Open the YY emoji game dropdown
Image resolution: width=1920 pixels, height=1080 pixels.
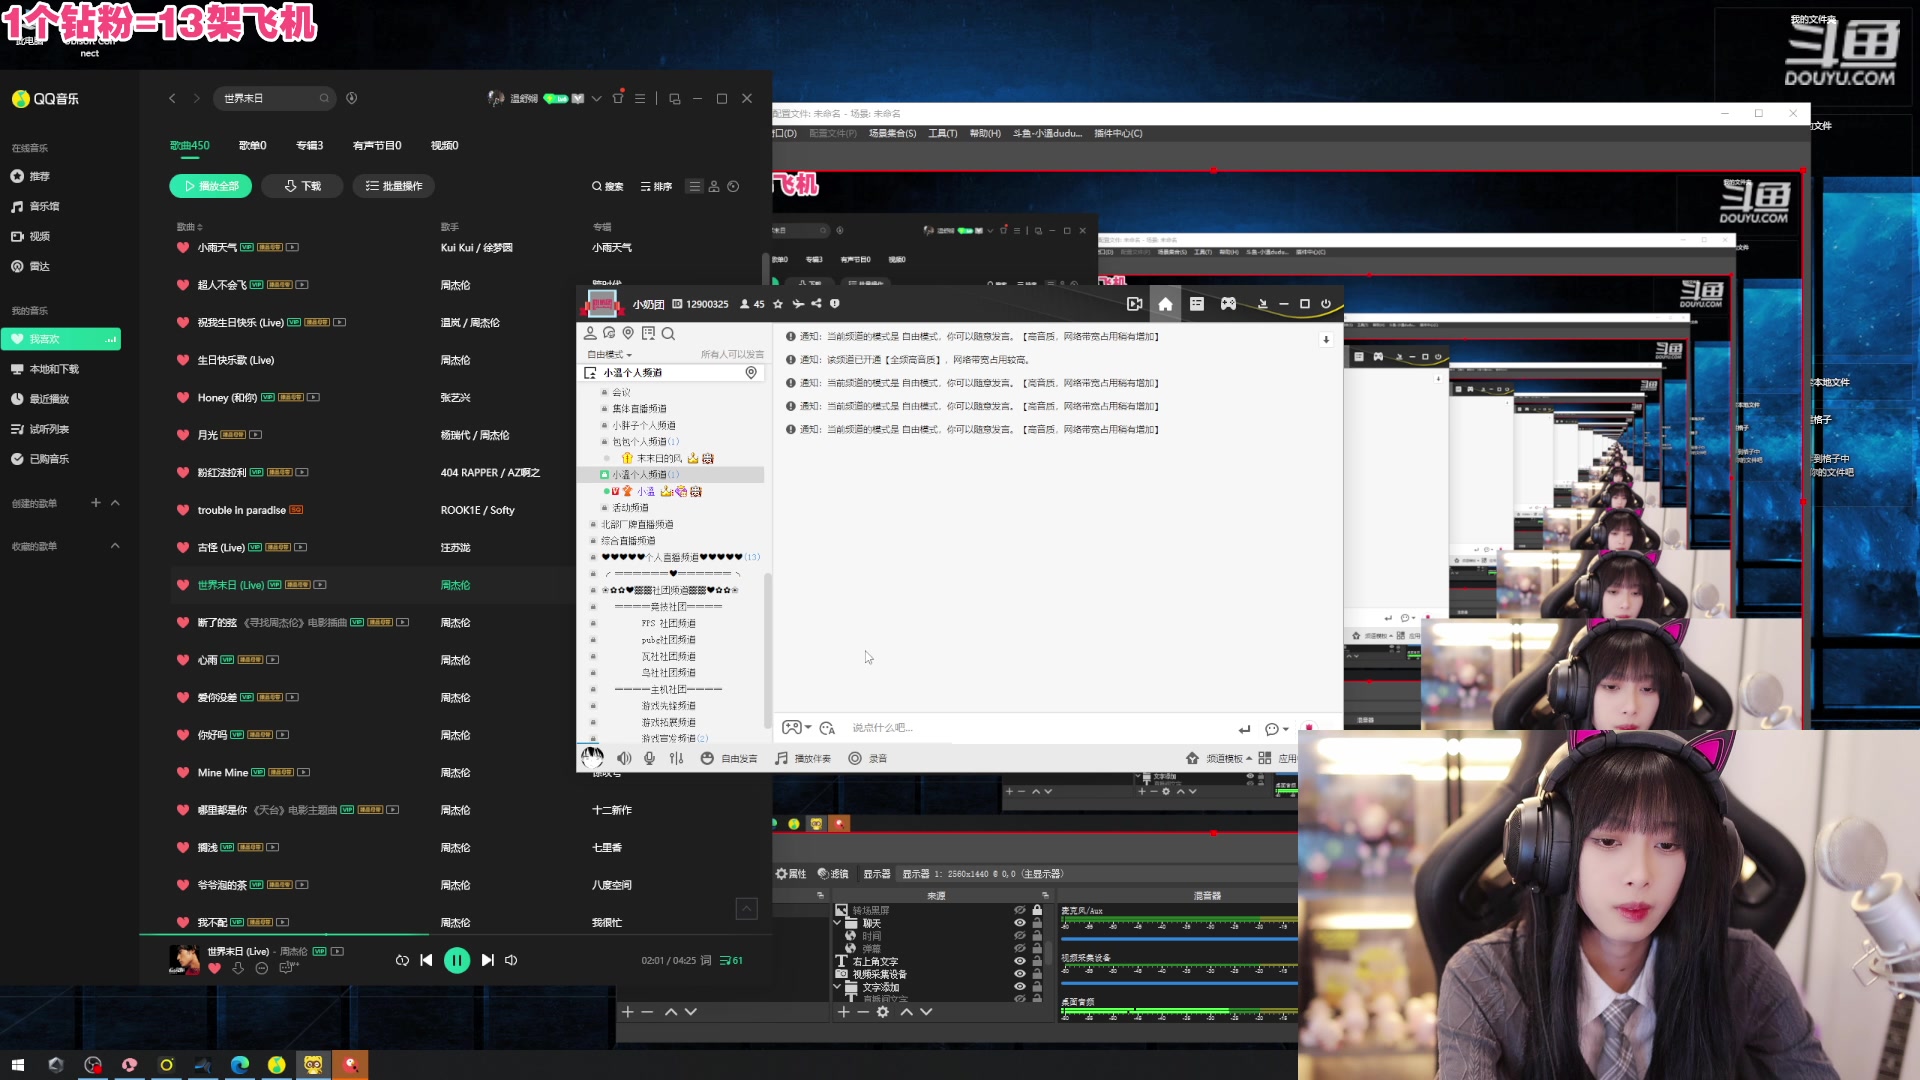point(796,728)
